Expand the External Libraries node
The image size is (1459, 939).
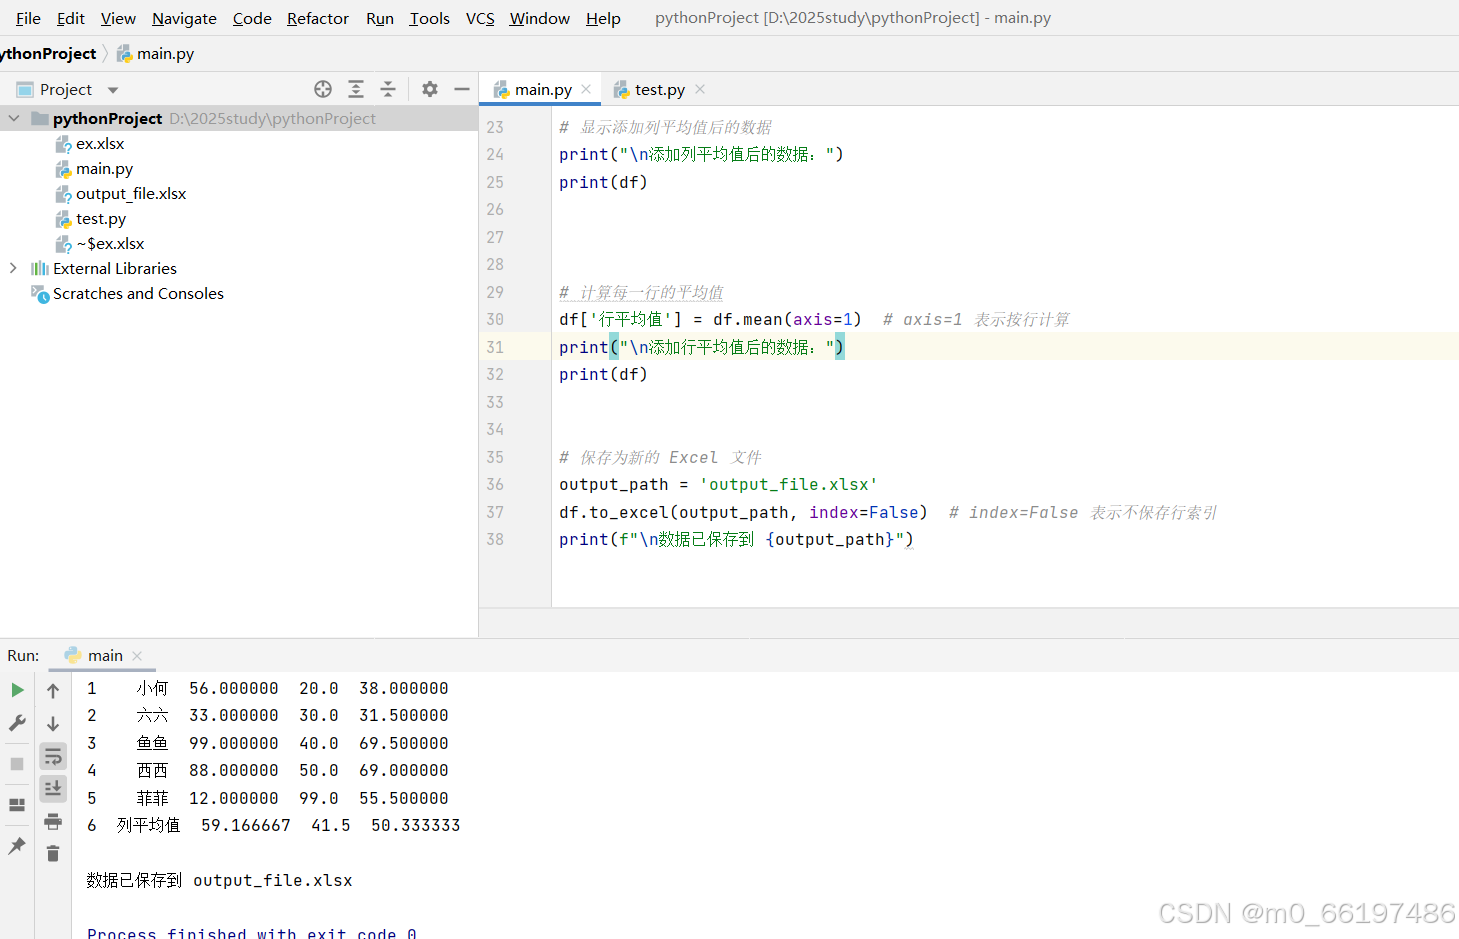[x=13, y=268]
